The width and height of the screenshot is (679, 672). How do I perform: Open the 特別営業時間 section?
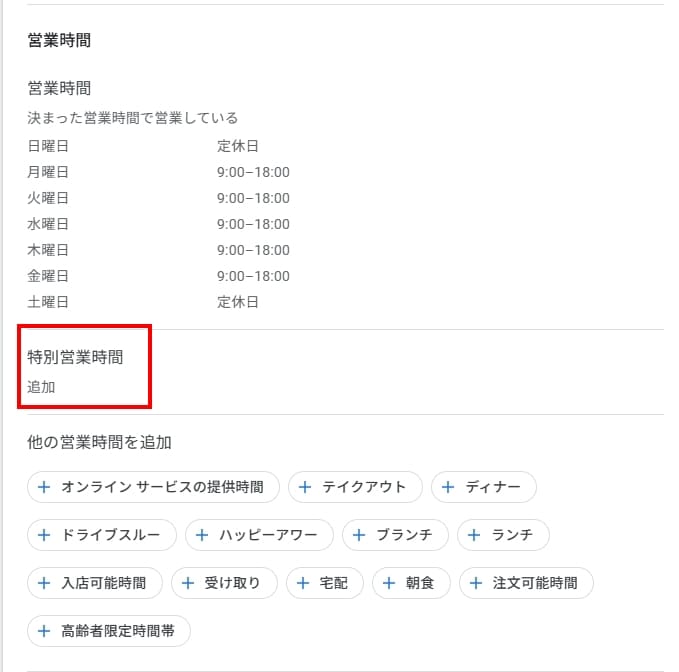[75, 356]
